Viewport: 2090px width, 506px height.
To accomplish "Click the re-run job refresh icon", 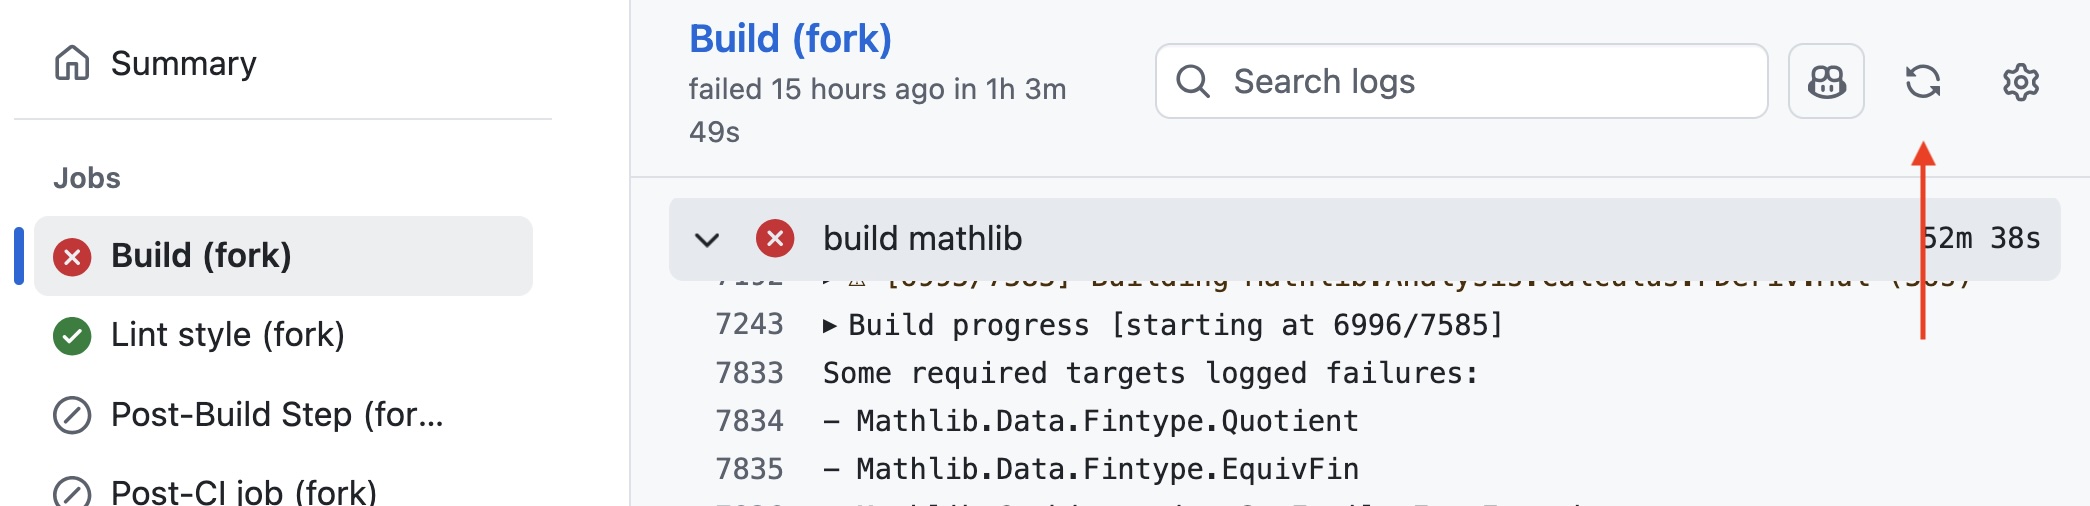I will pyautogui.click(x=1922, y=81).
